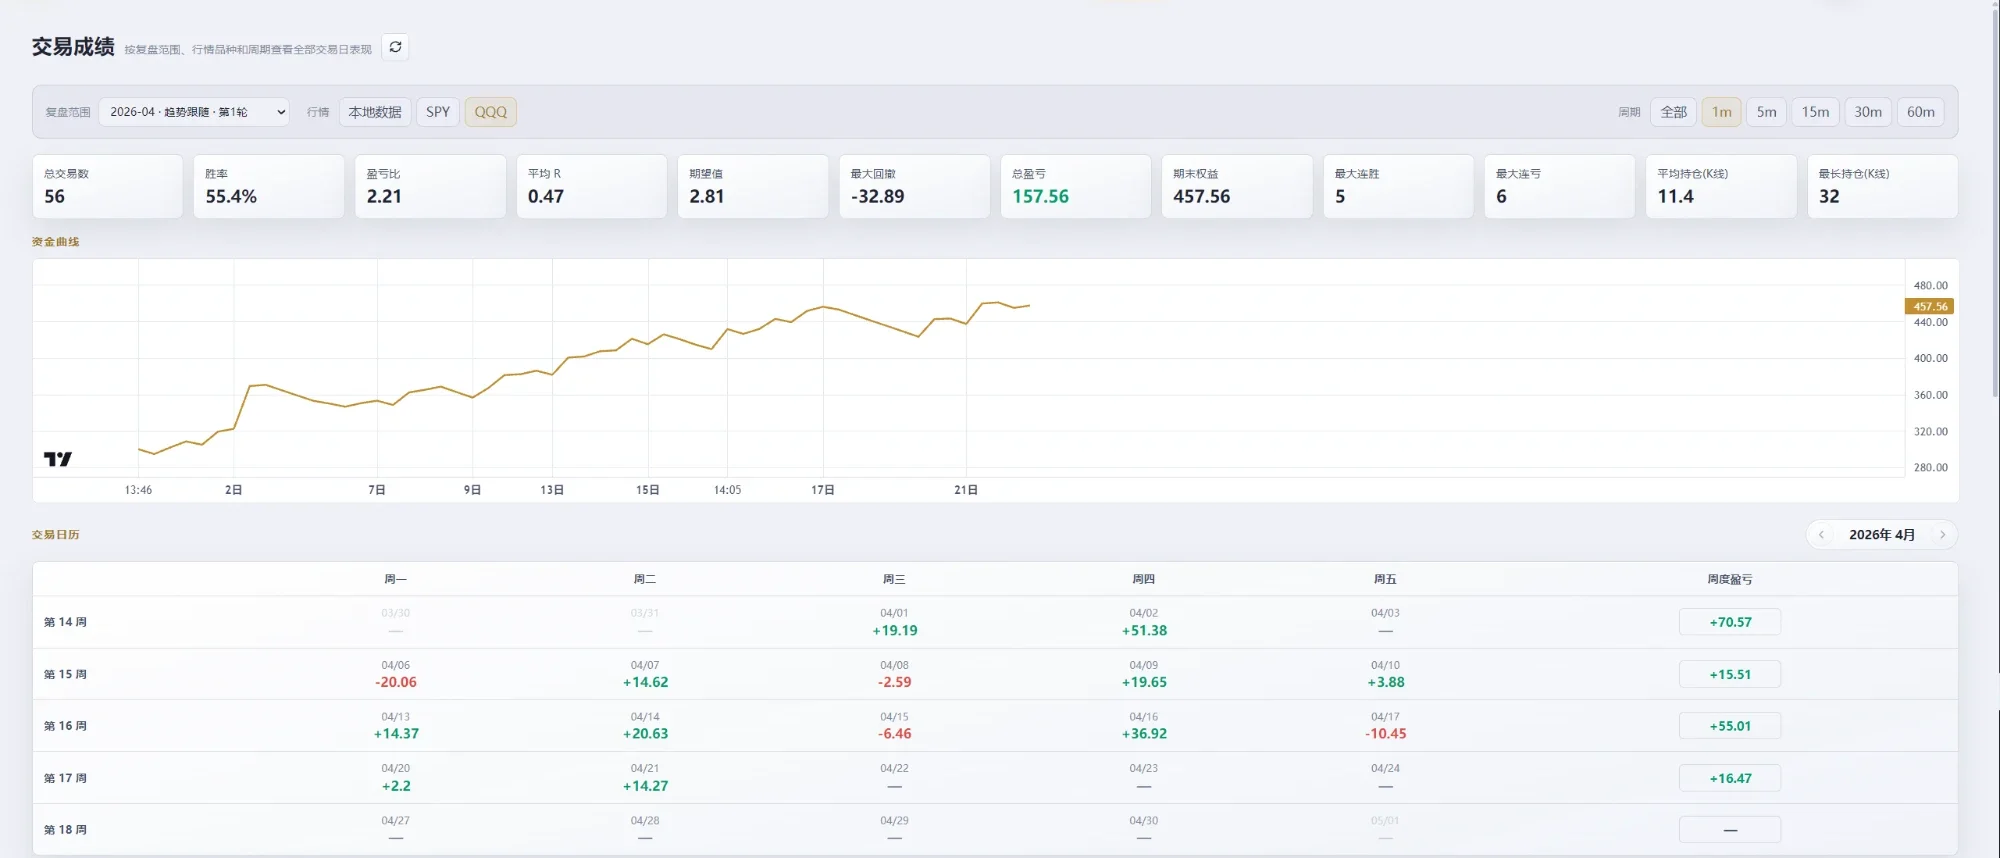This screenshot has height=858, width=2000.
Task: Switch period to 全部
Action: click(1673, 112)
